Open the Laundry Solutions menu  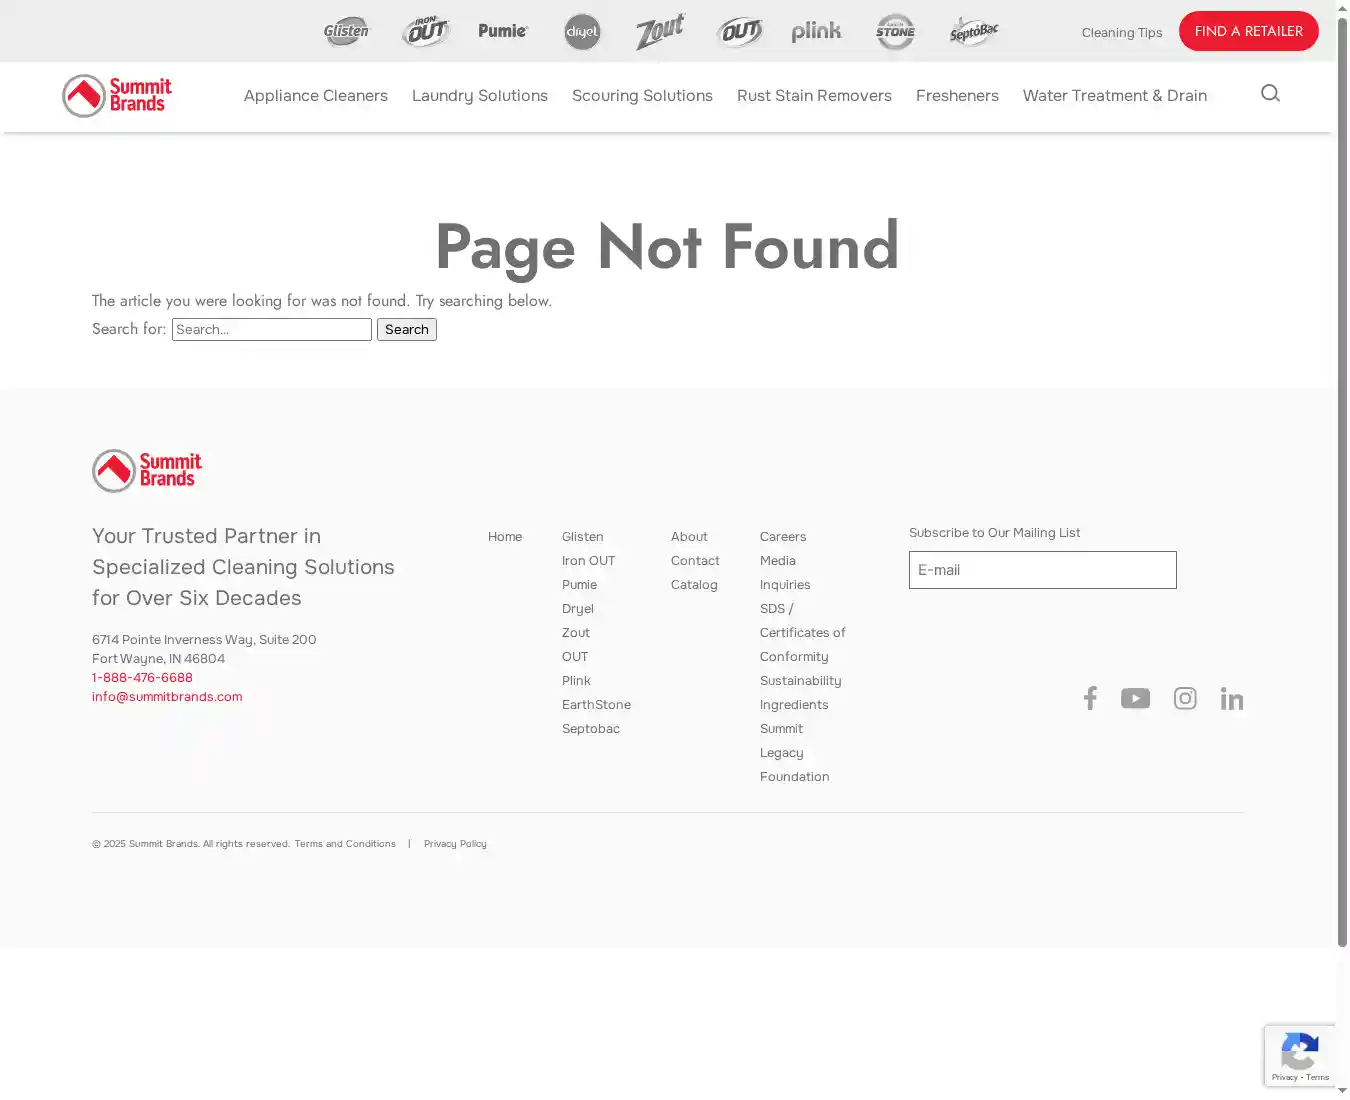(x=480, y=96)
